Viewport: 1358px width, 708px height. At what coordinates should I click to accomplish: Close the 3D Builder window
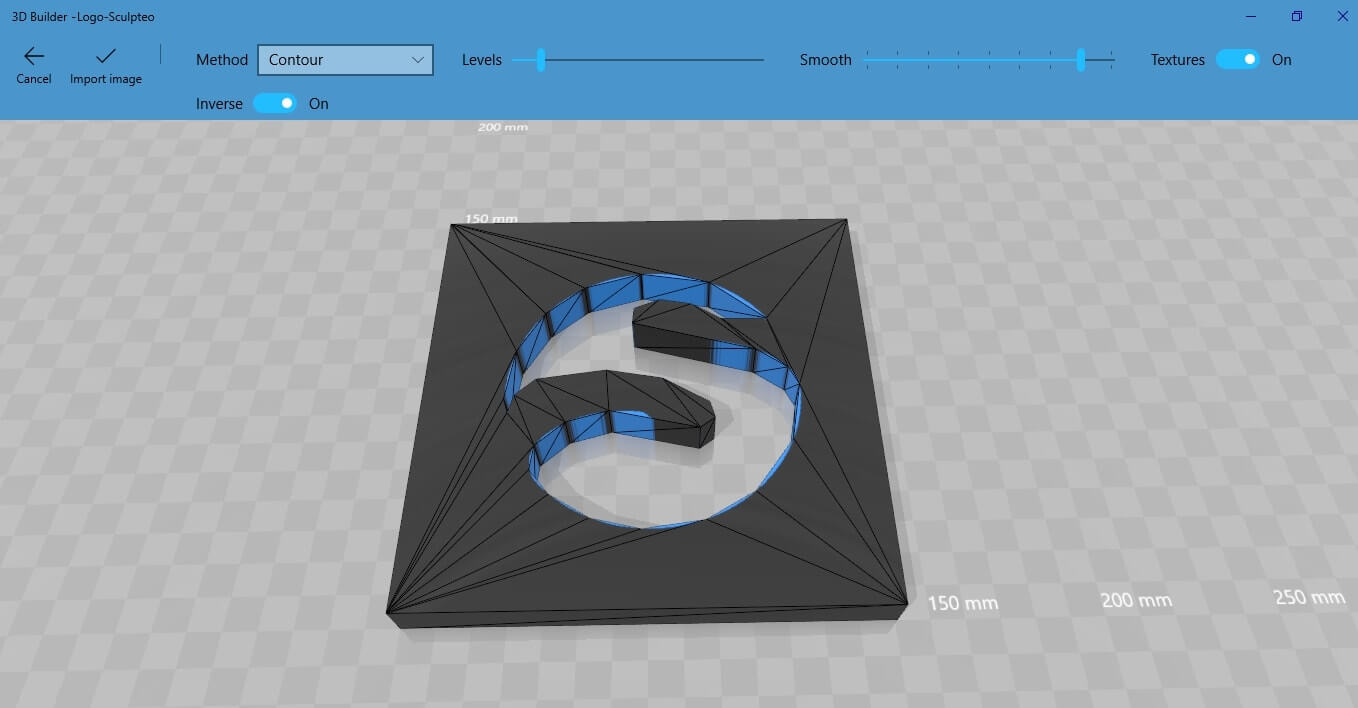pyautogui.click(x=1342, y=16)
